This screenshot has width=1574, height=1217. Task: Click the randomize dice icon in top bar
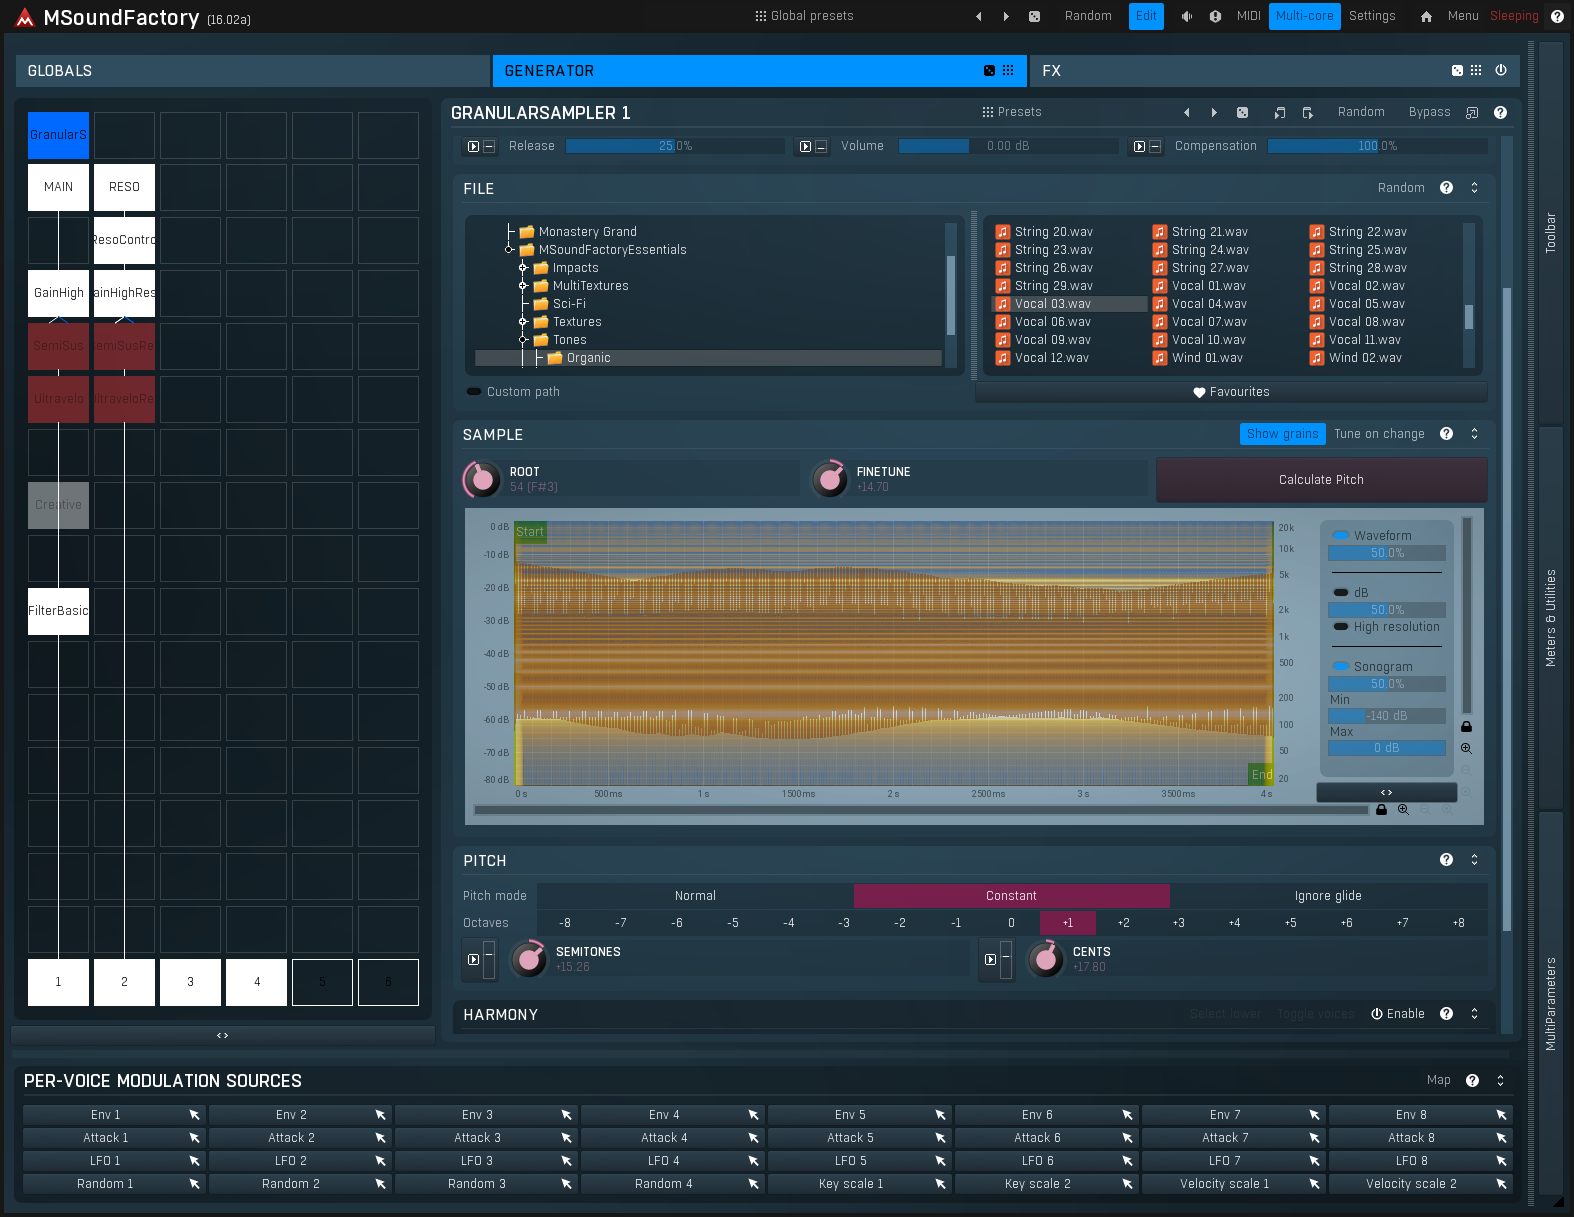[x=1034, y=16]
